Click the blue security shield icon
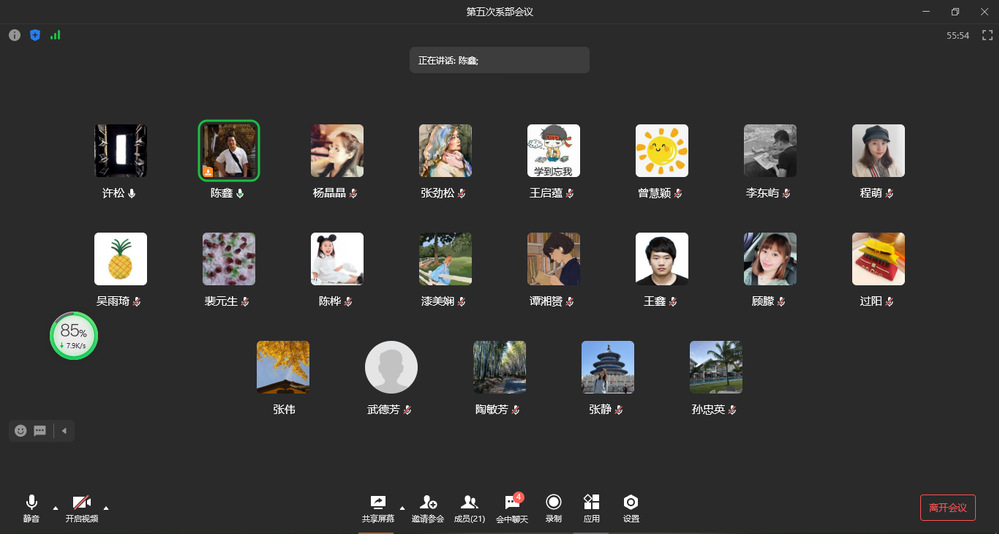 (x=35, y=35)
